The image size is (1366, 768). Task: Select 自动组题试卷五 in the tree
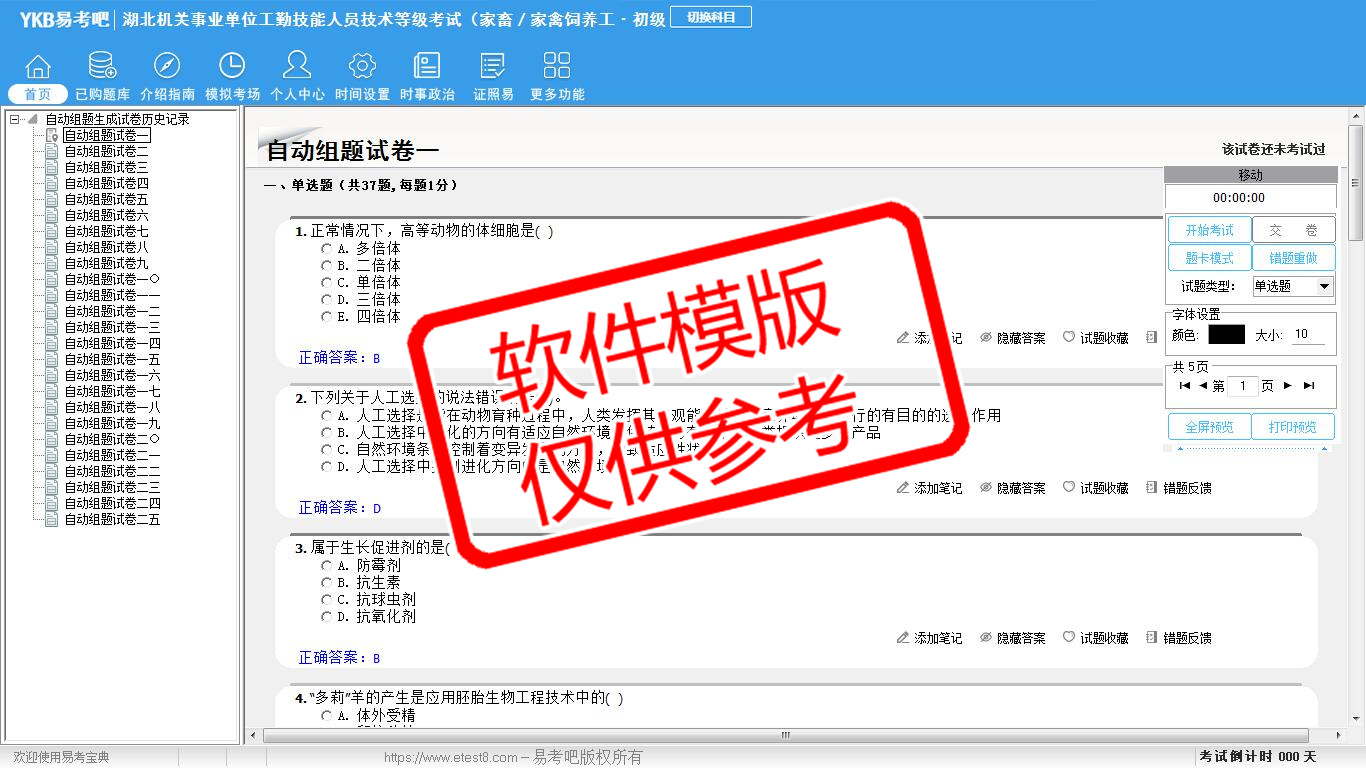(x=106, y=200)
